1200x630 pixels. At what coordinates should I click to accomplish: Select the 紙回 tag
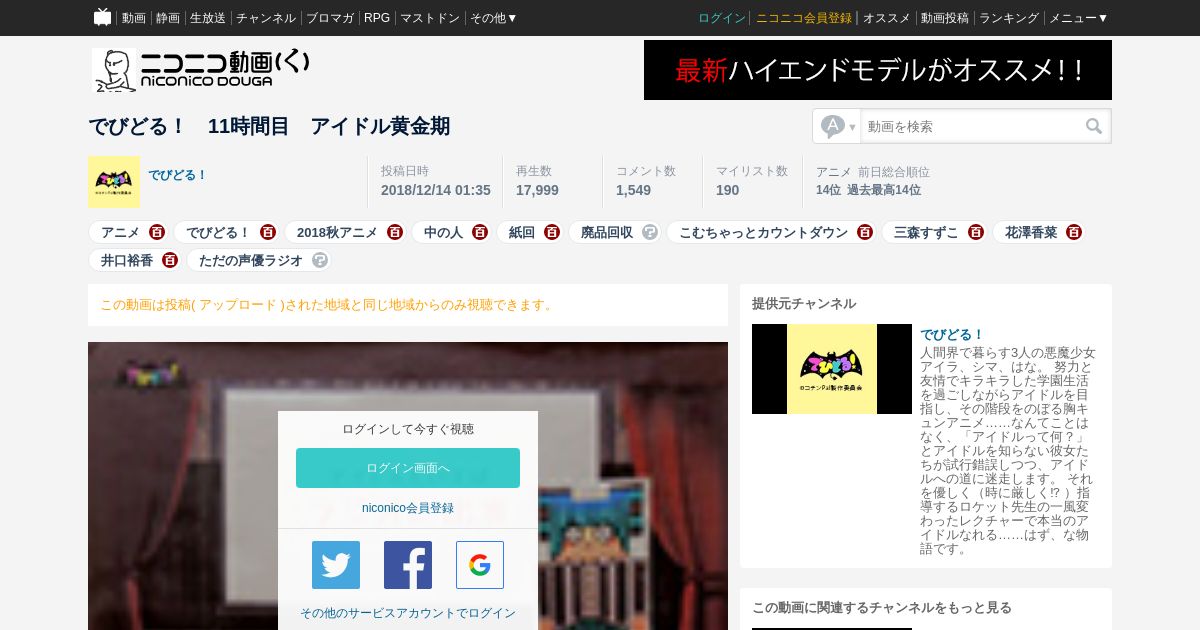coord(522,232)
